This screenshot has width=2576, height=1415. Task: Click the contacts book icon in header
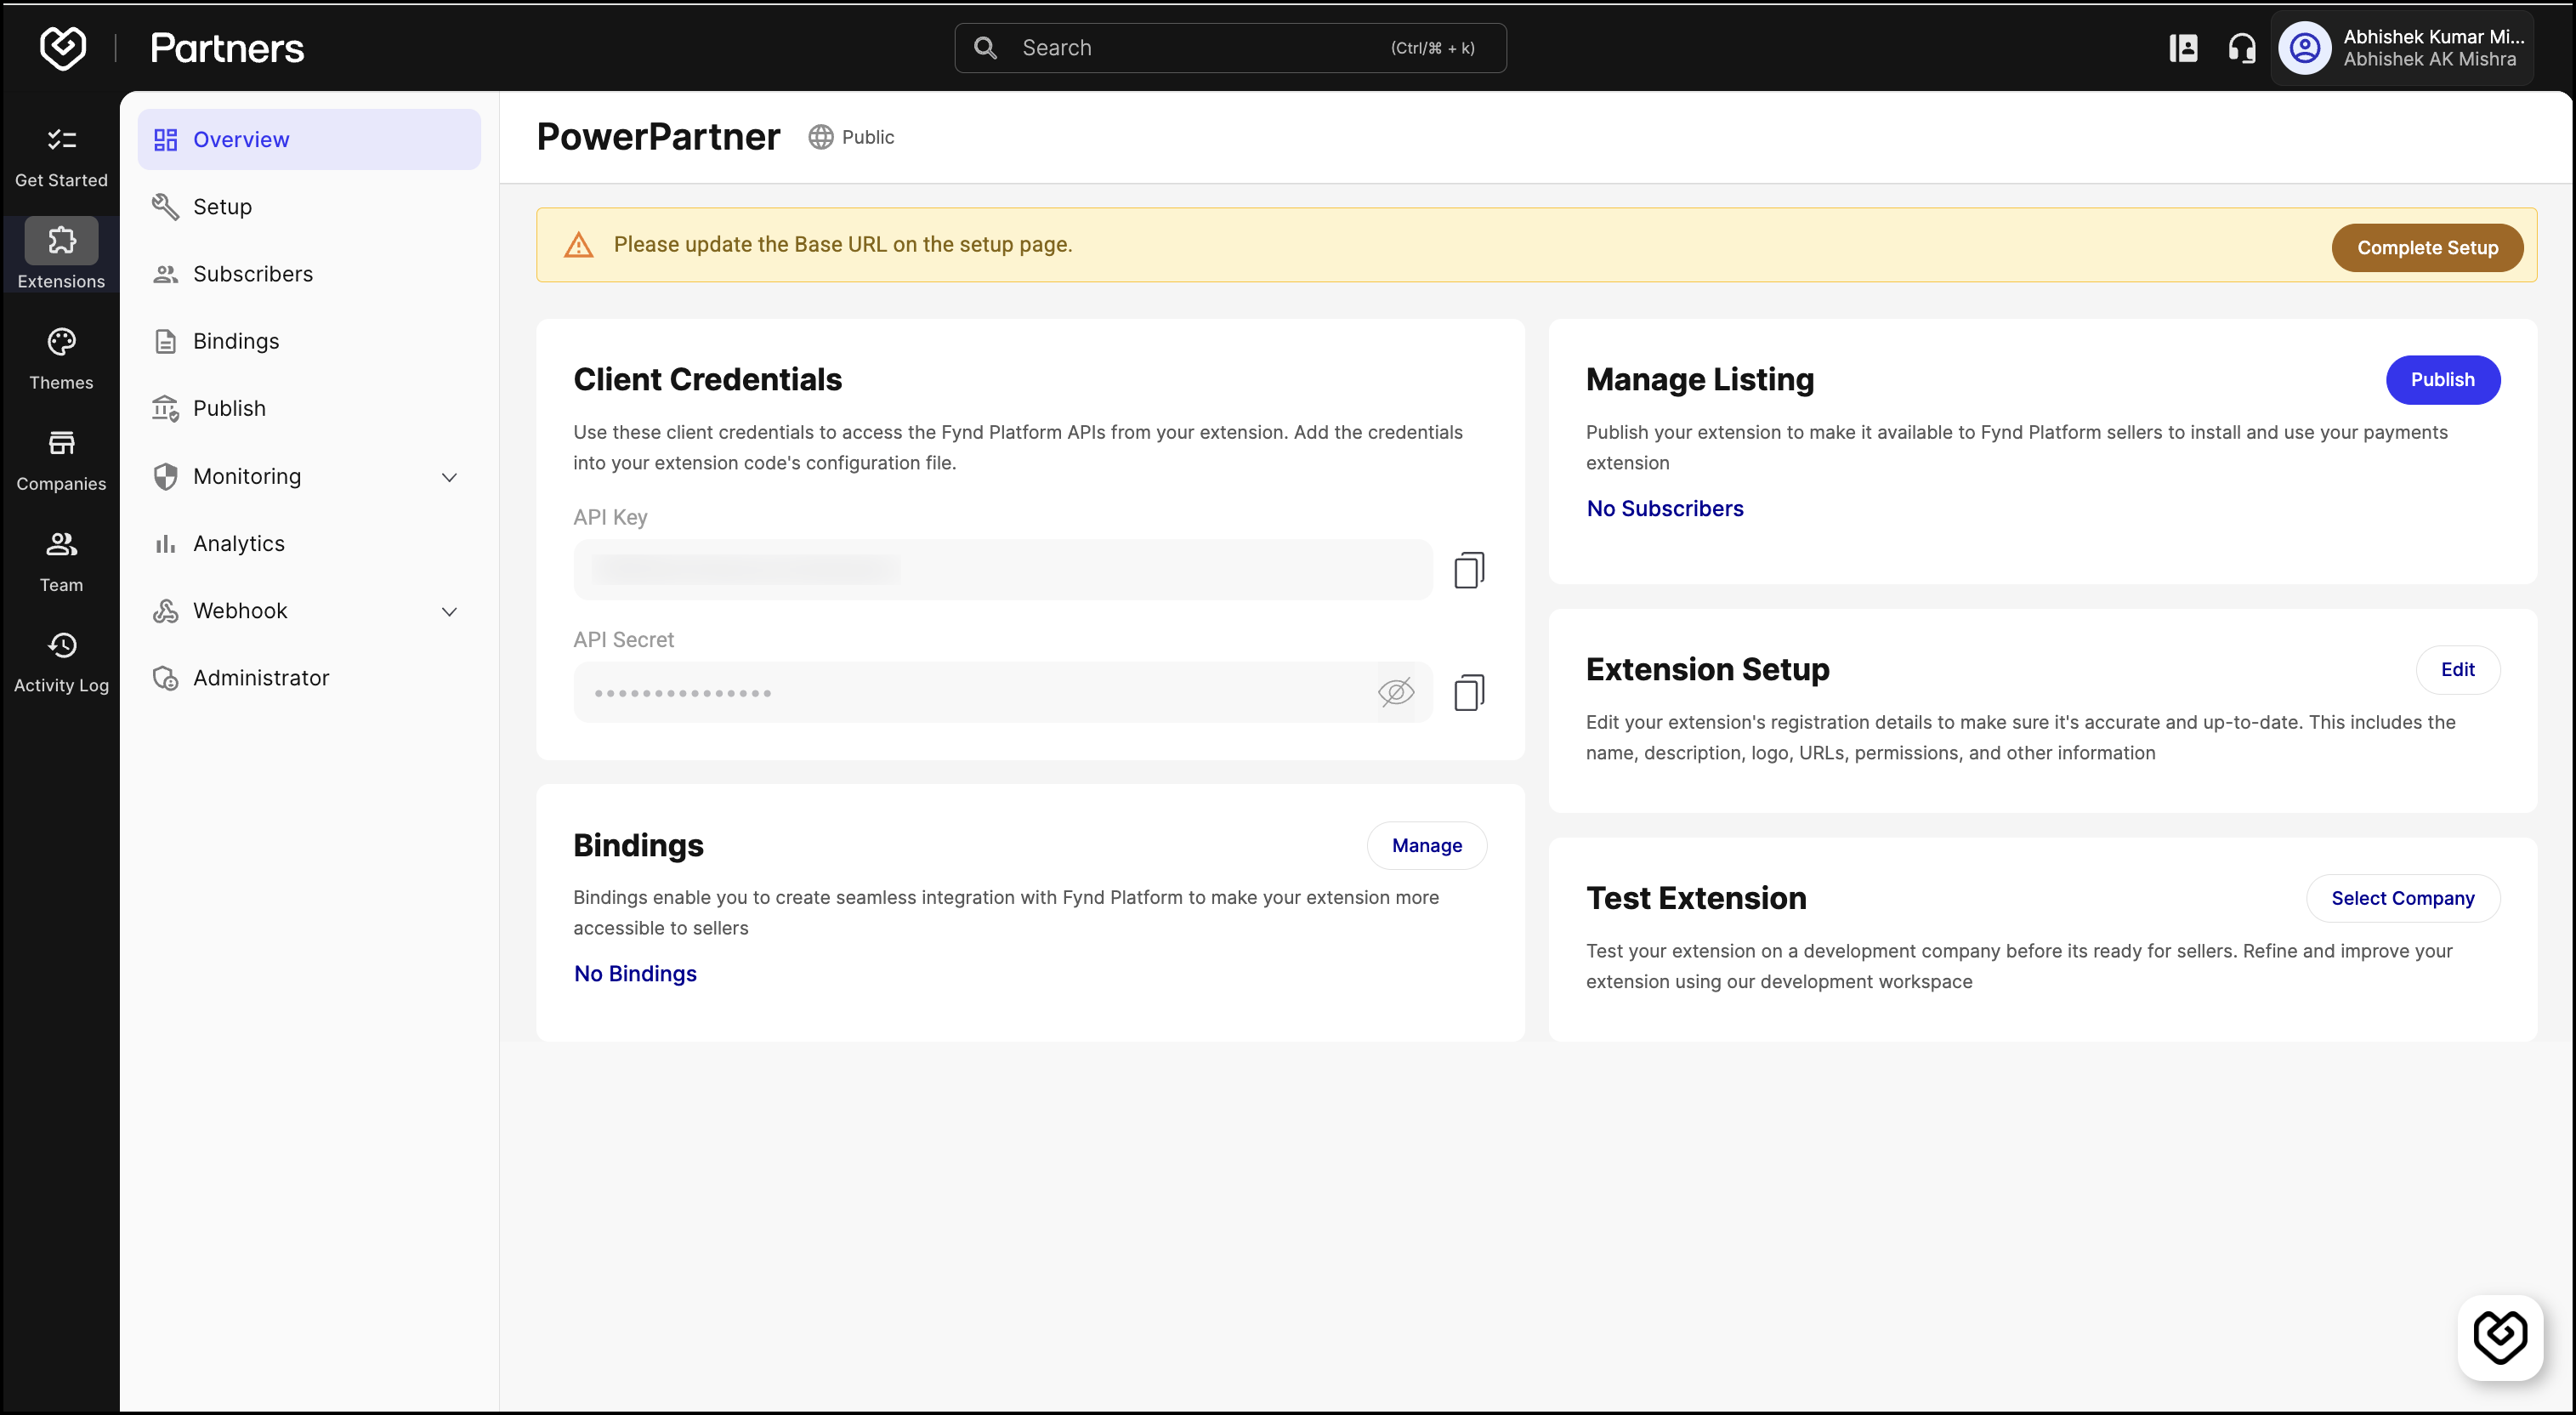click(2183, 48)
